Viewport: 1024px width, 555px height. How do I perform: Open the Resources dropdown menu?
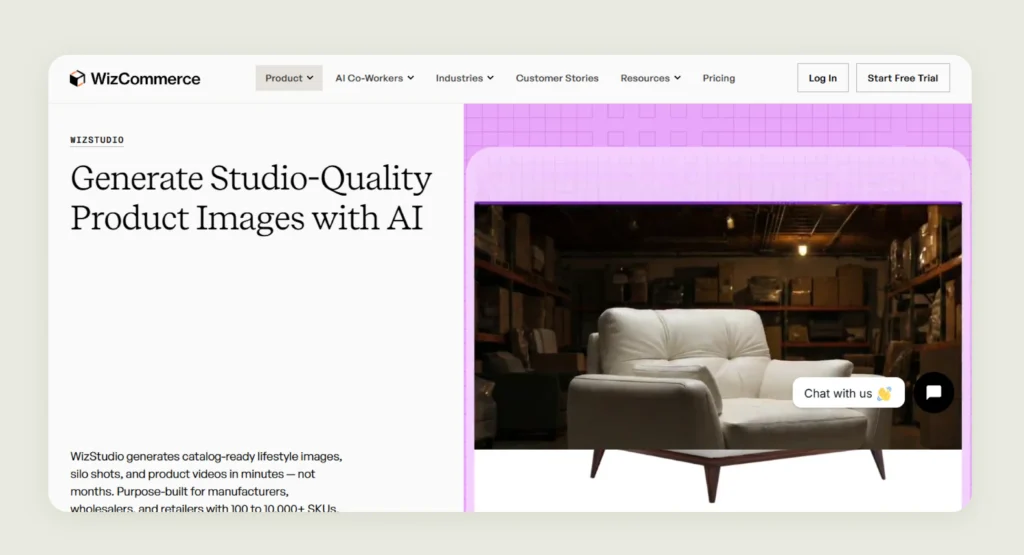tap(650, 78)
